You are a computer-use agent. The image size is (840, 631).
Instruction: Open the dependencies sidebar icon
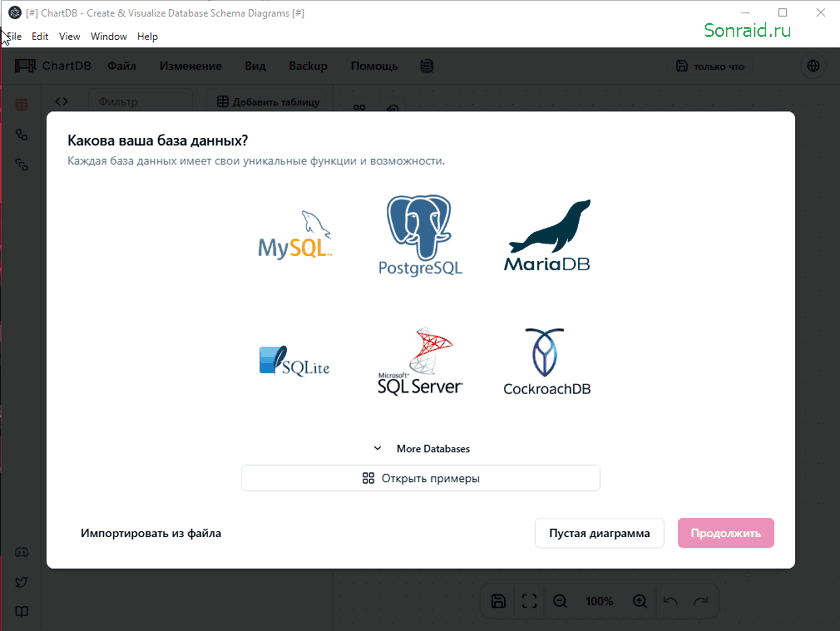click(x=21, y=164)
